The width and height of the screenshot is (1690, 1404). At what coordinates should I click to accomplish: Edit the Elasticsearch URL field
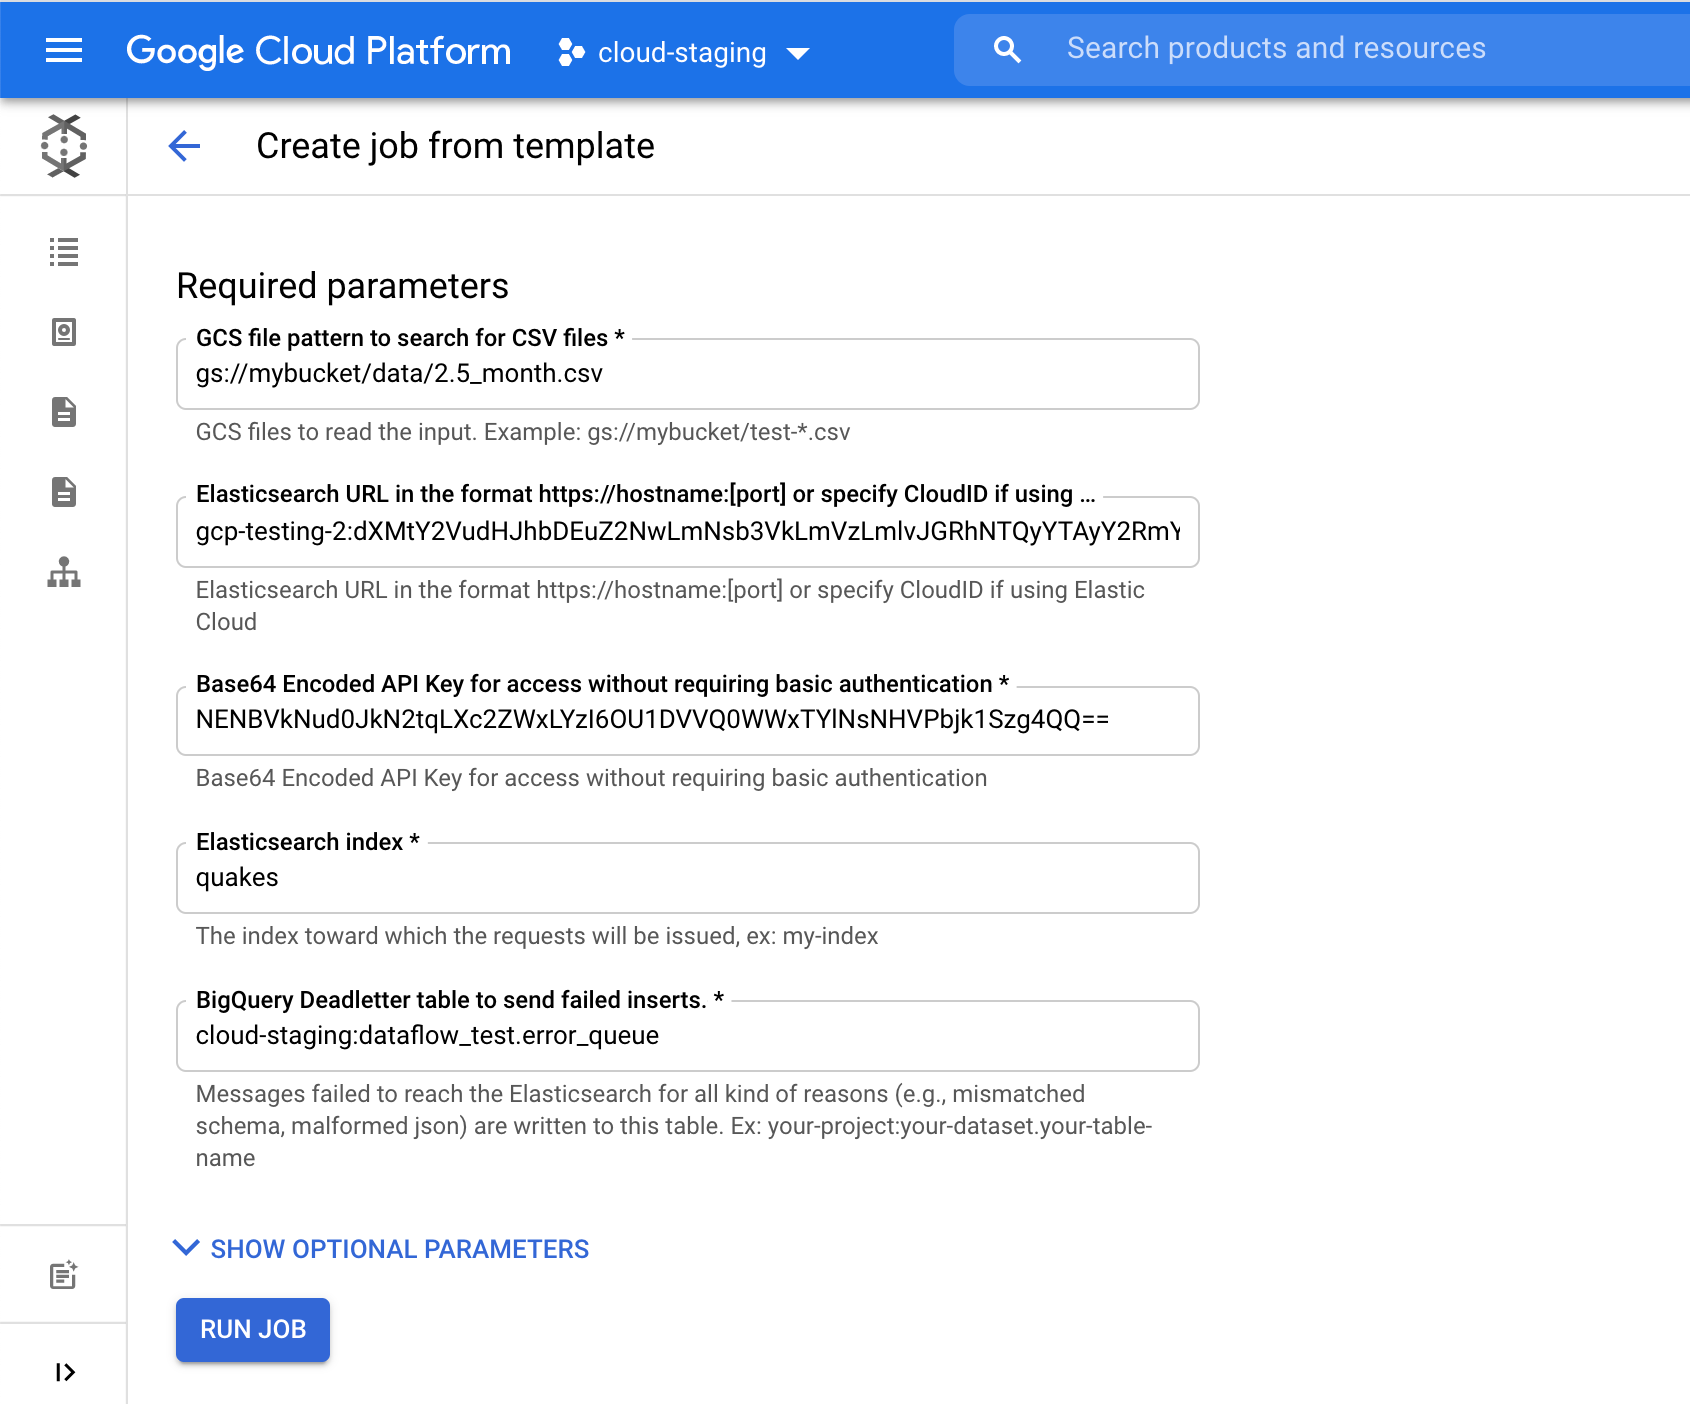[x=688, y=532]
